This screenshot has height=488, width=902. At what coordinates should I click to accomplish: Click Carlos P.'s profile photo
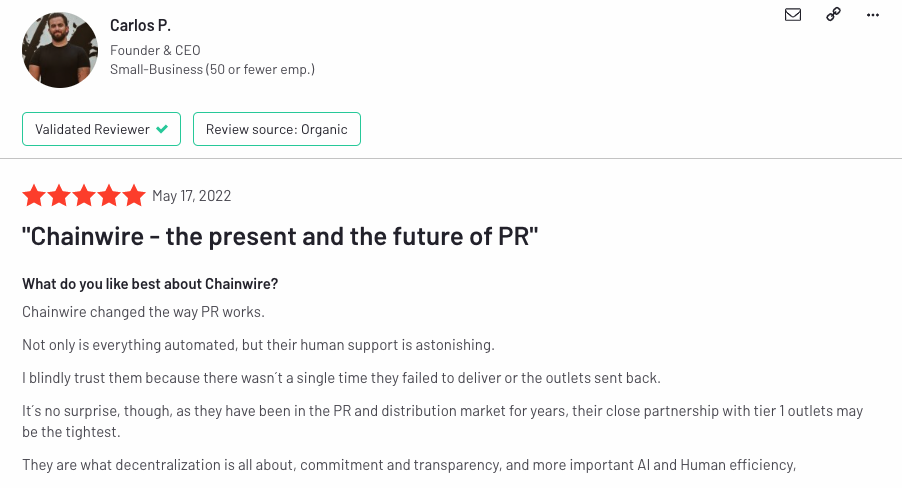[x=59, y=50]
